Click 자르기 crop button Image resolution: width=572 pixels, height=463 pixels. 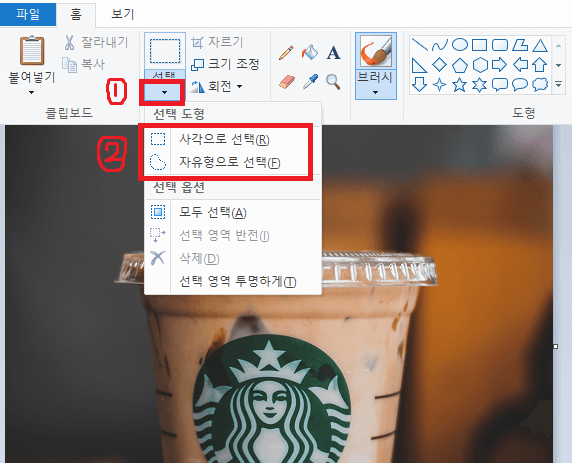(x=217, y=42)
